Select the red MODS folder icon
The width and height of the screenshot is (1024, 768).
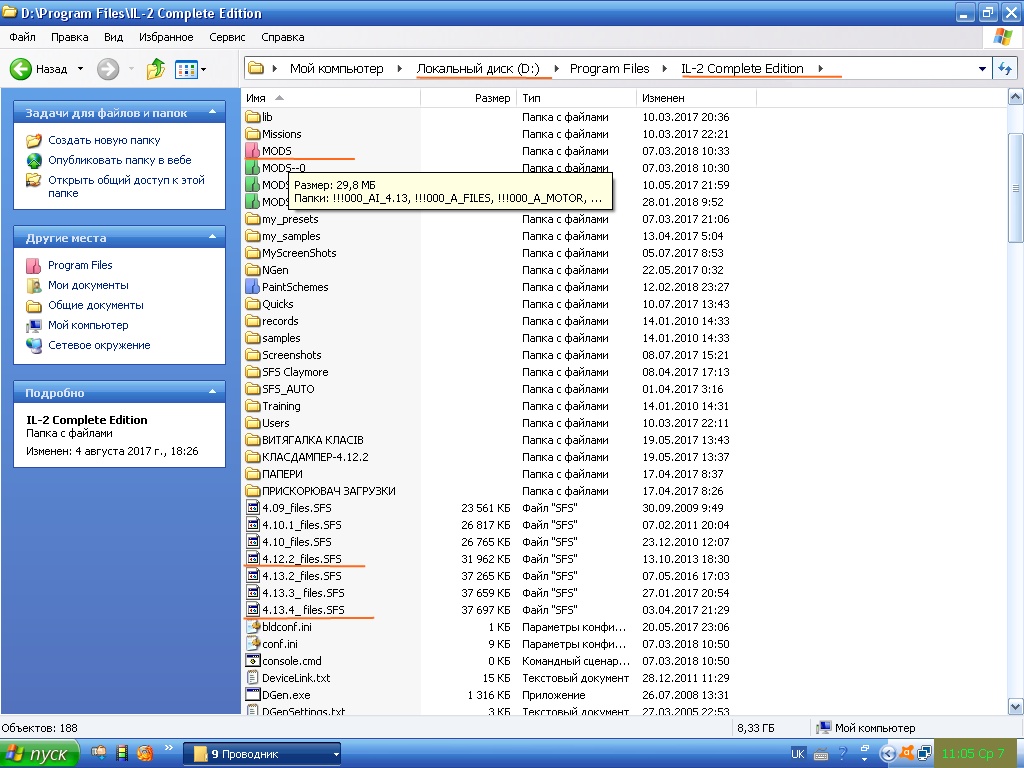(x=253, y=151)
